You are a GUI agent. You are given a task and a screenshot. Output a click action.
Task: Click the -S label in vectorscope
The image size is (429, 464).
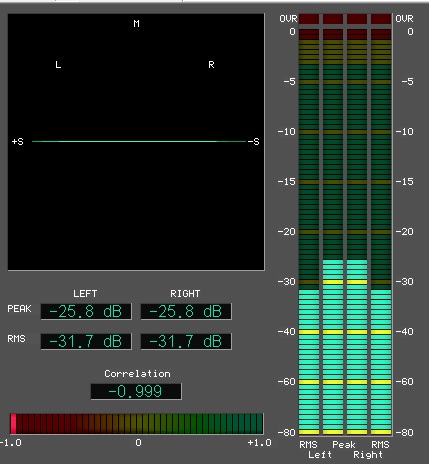pos(253,142)
